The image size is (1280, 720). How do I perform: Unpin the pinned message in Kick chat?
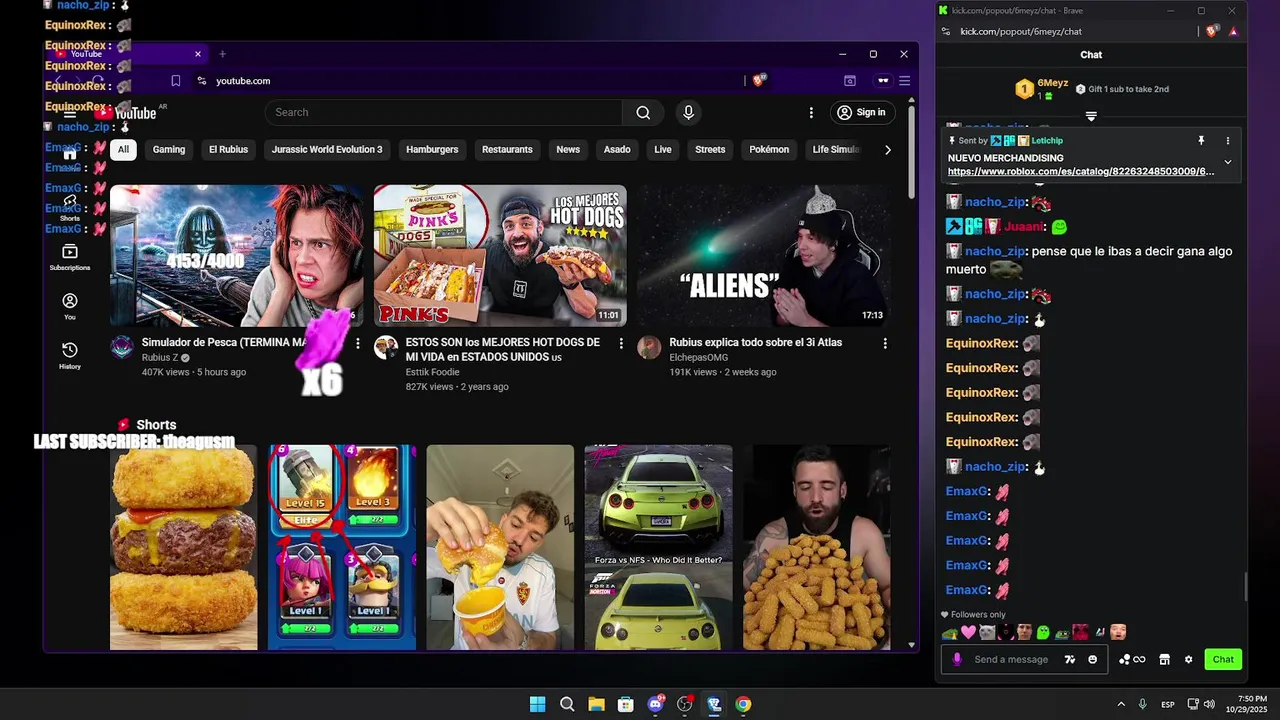point(1201,141)
